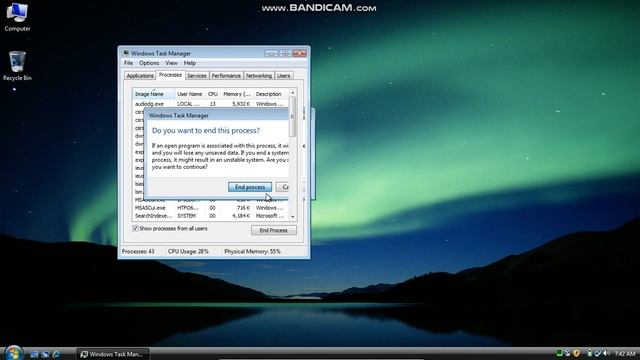Click the volume speaker tray icon
This screenshot has height=360, width=640.
click(606, 353)
